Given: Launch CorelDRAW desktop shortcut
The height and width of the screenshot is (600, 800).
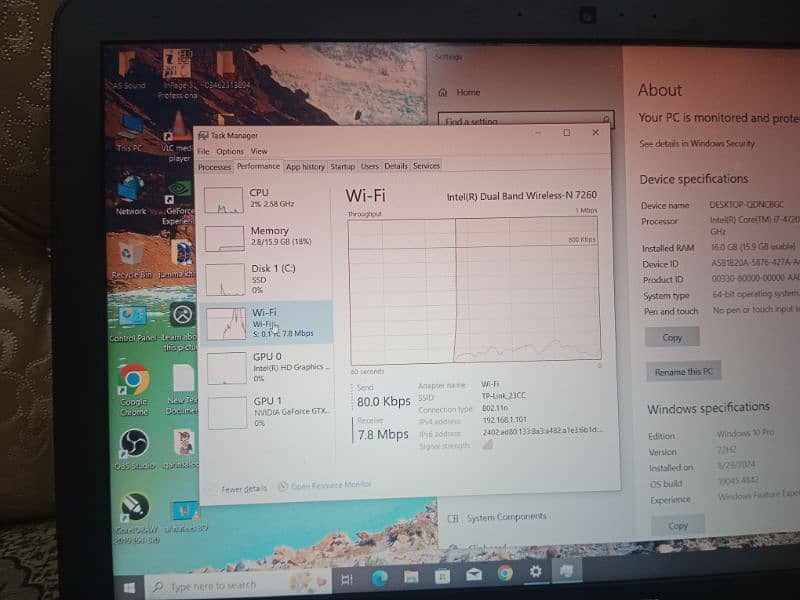Looking at the screenshot, I should click(x=135, y=517).
